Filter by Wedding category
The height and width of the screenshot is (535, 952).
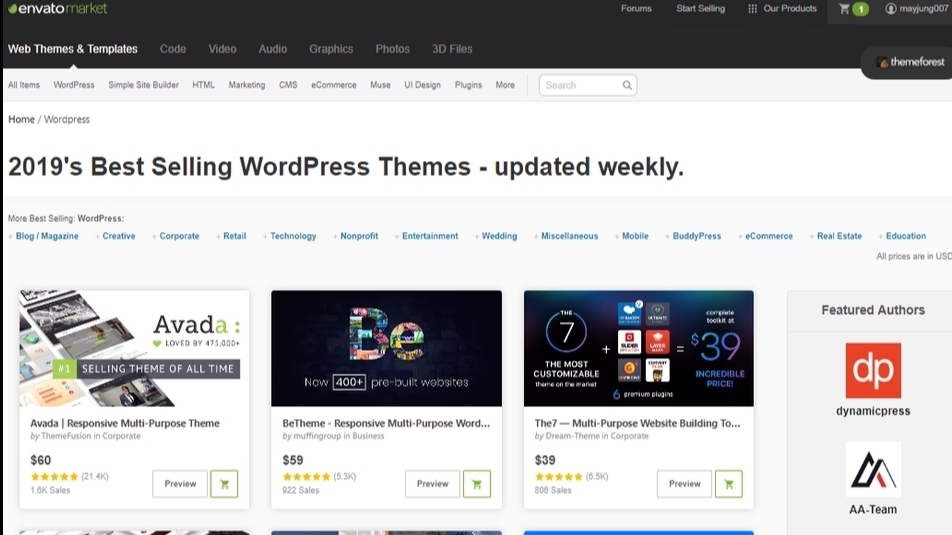pyautogui.click(x=500, y=236)
